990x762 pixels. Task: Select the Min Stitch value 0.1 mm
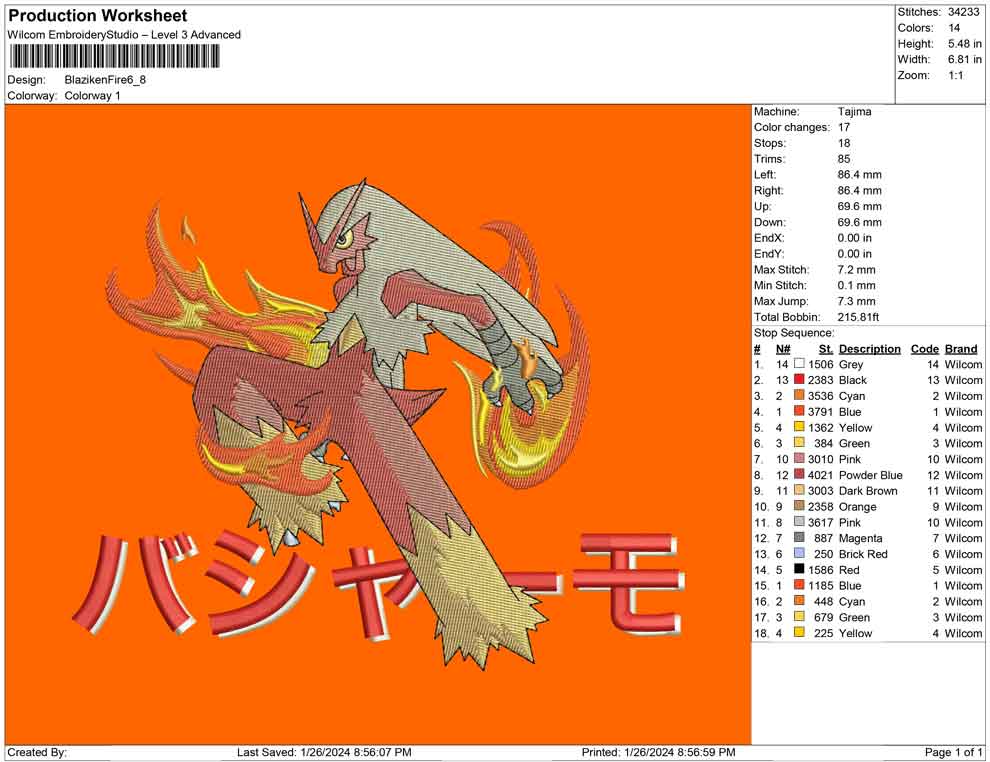click(x=856, y=285)
